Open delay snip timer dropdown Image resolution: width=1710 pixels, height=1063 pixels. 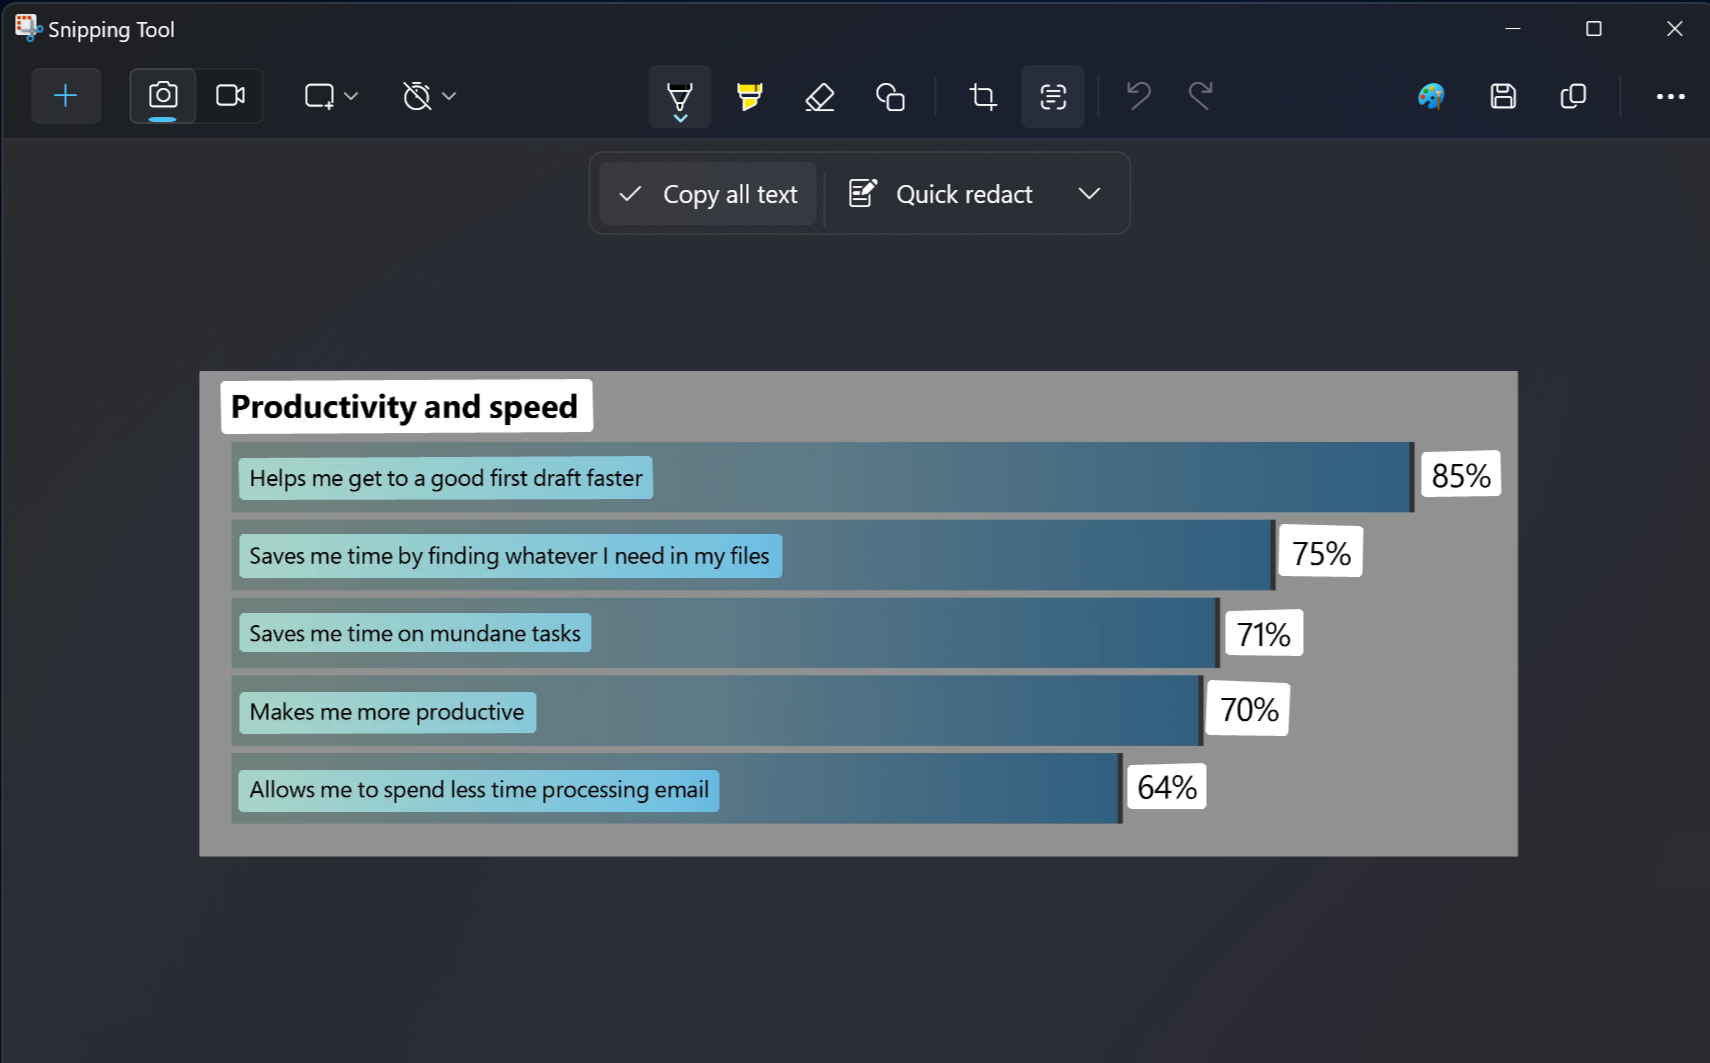429,96
